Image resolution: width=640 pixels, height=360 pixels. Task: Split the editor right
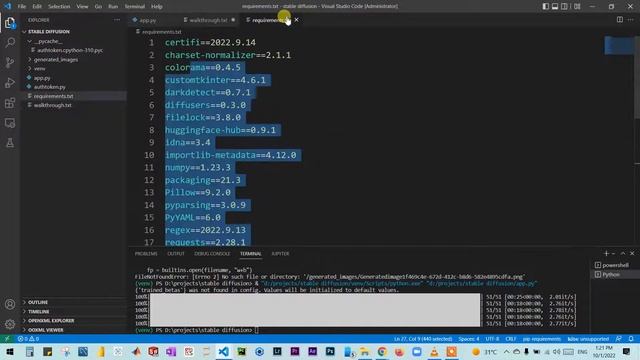pos(620,20)
